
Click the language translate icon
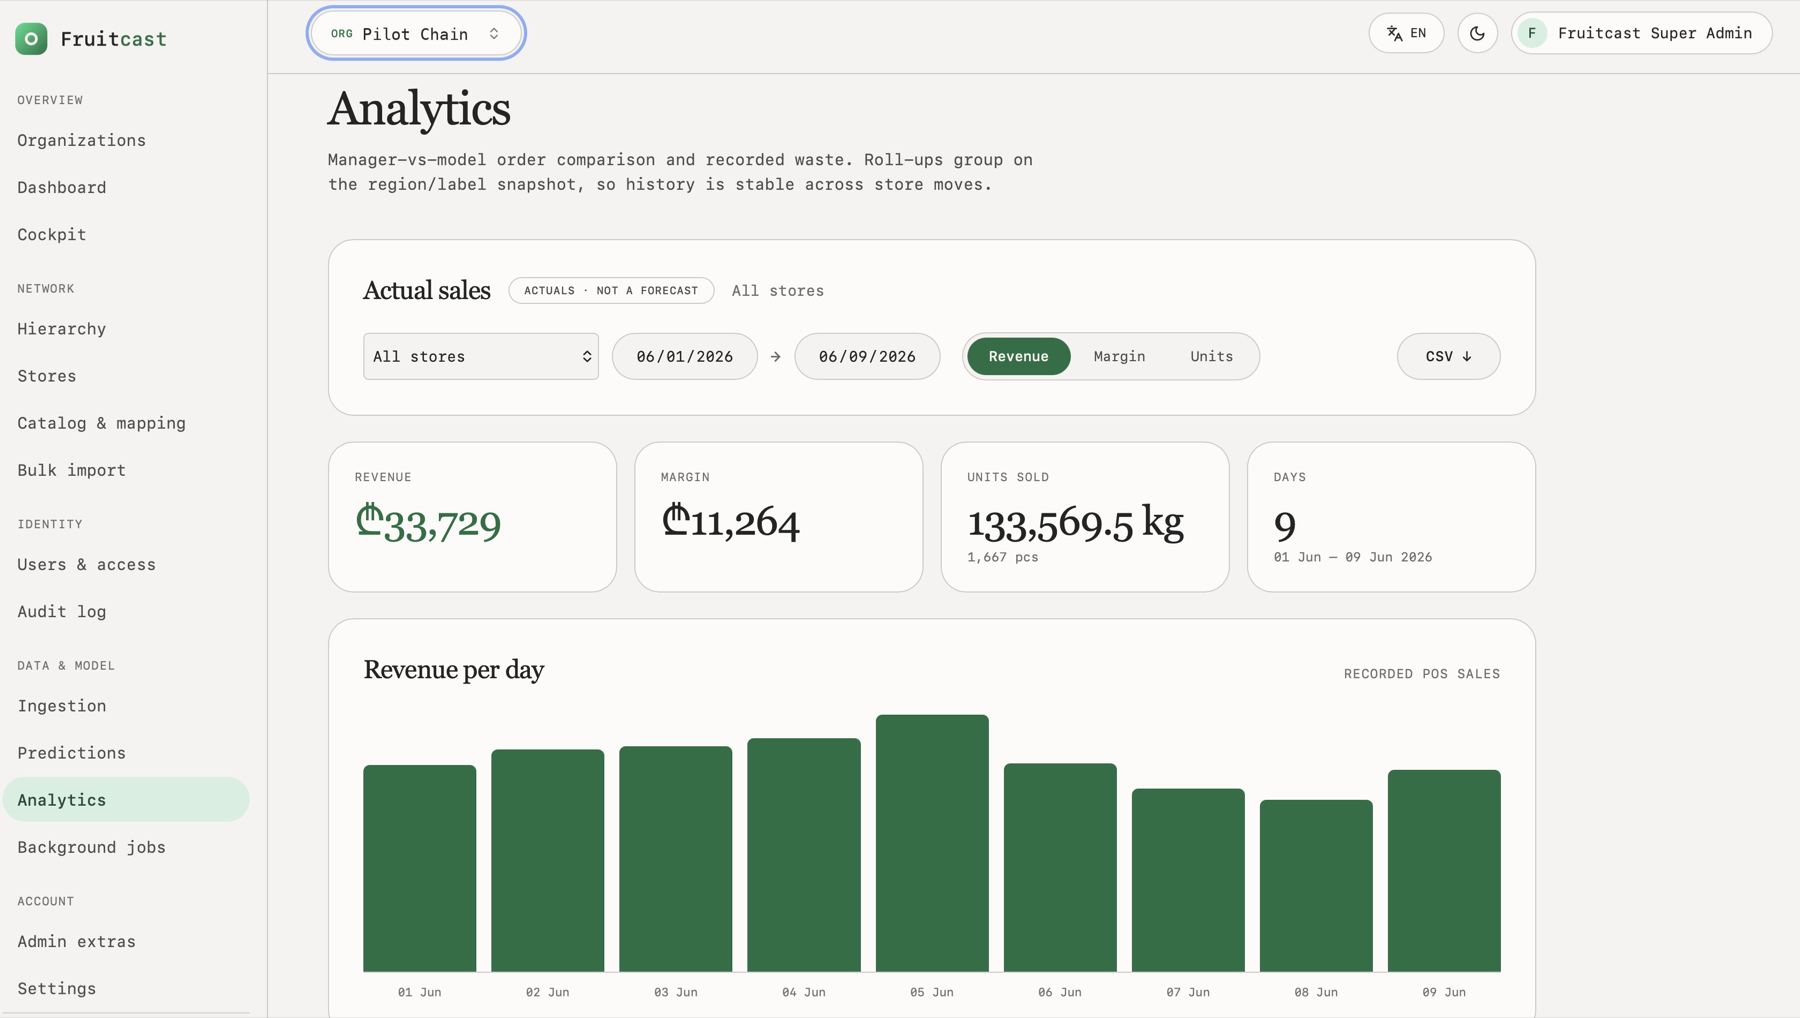point(1394,33)
